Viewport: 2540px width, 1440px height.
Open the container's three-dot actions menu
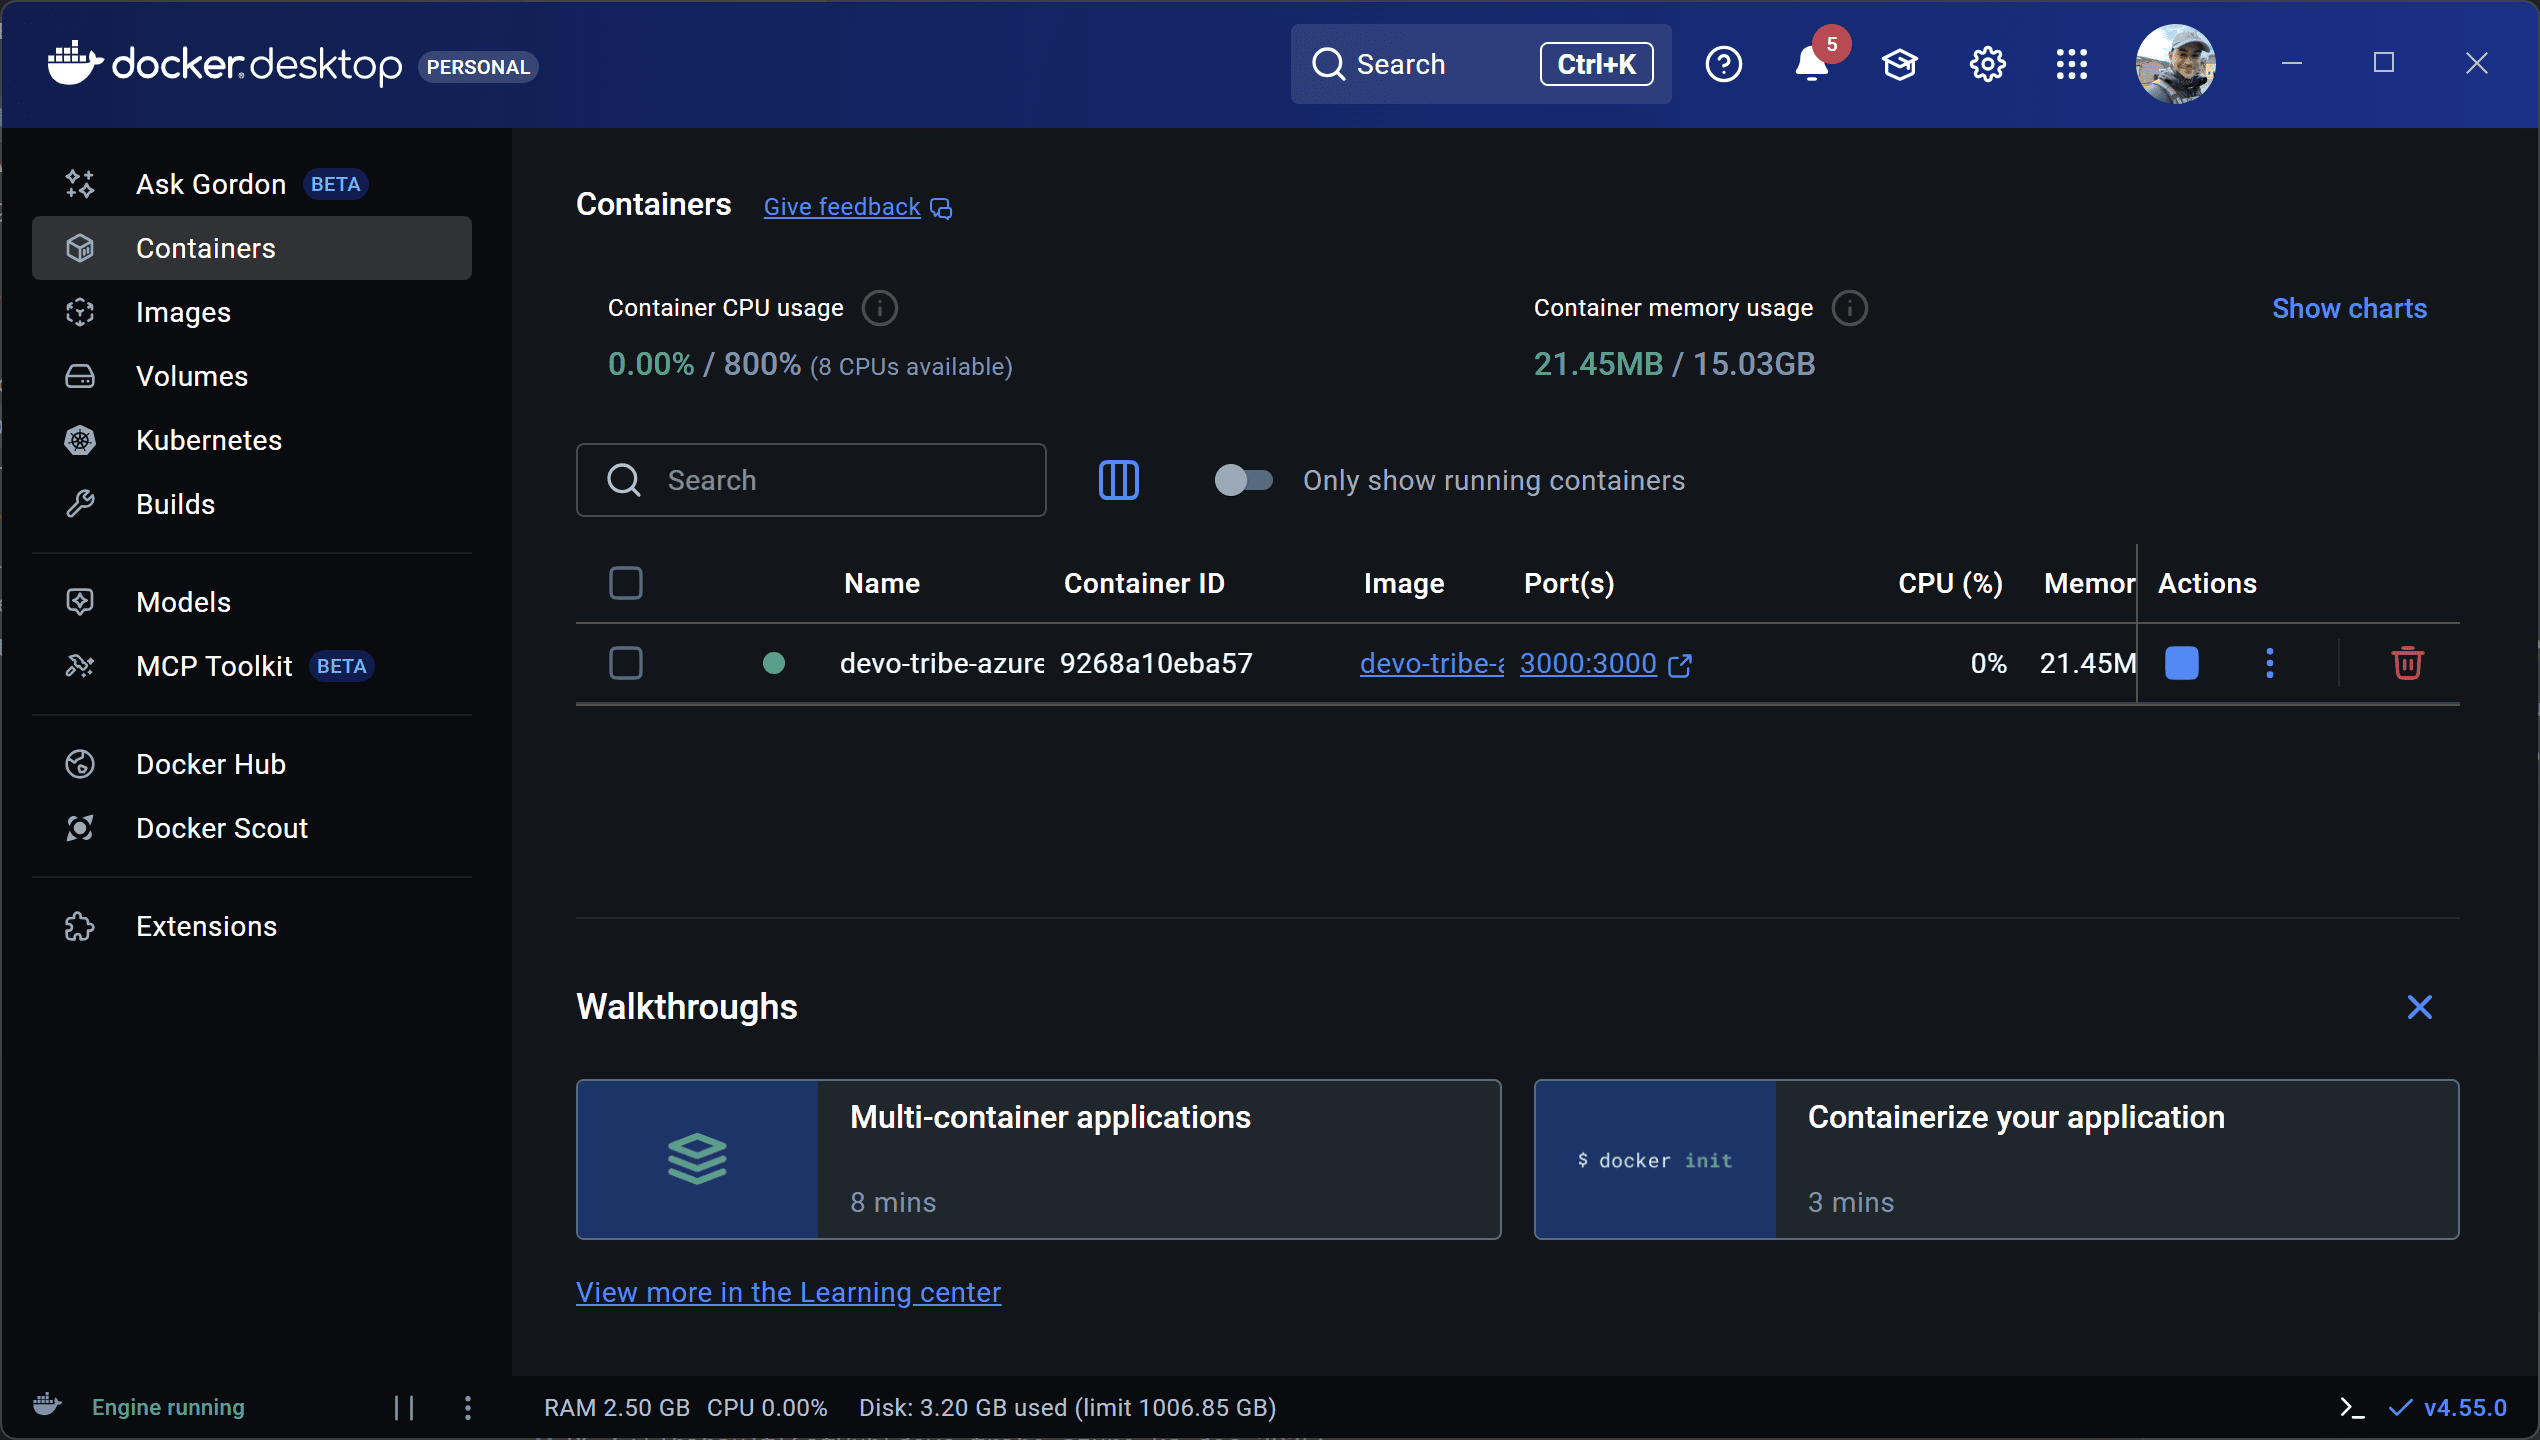[2269, 663]
